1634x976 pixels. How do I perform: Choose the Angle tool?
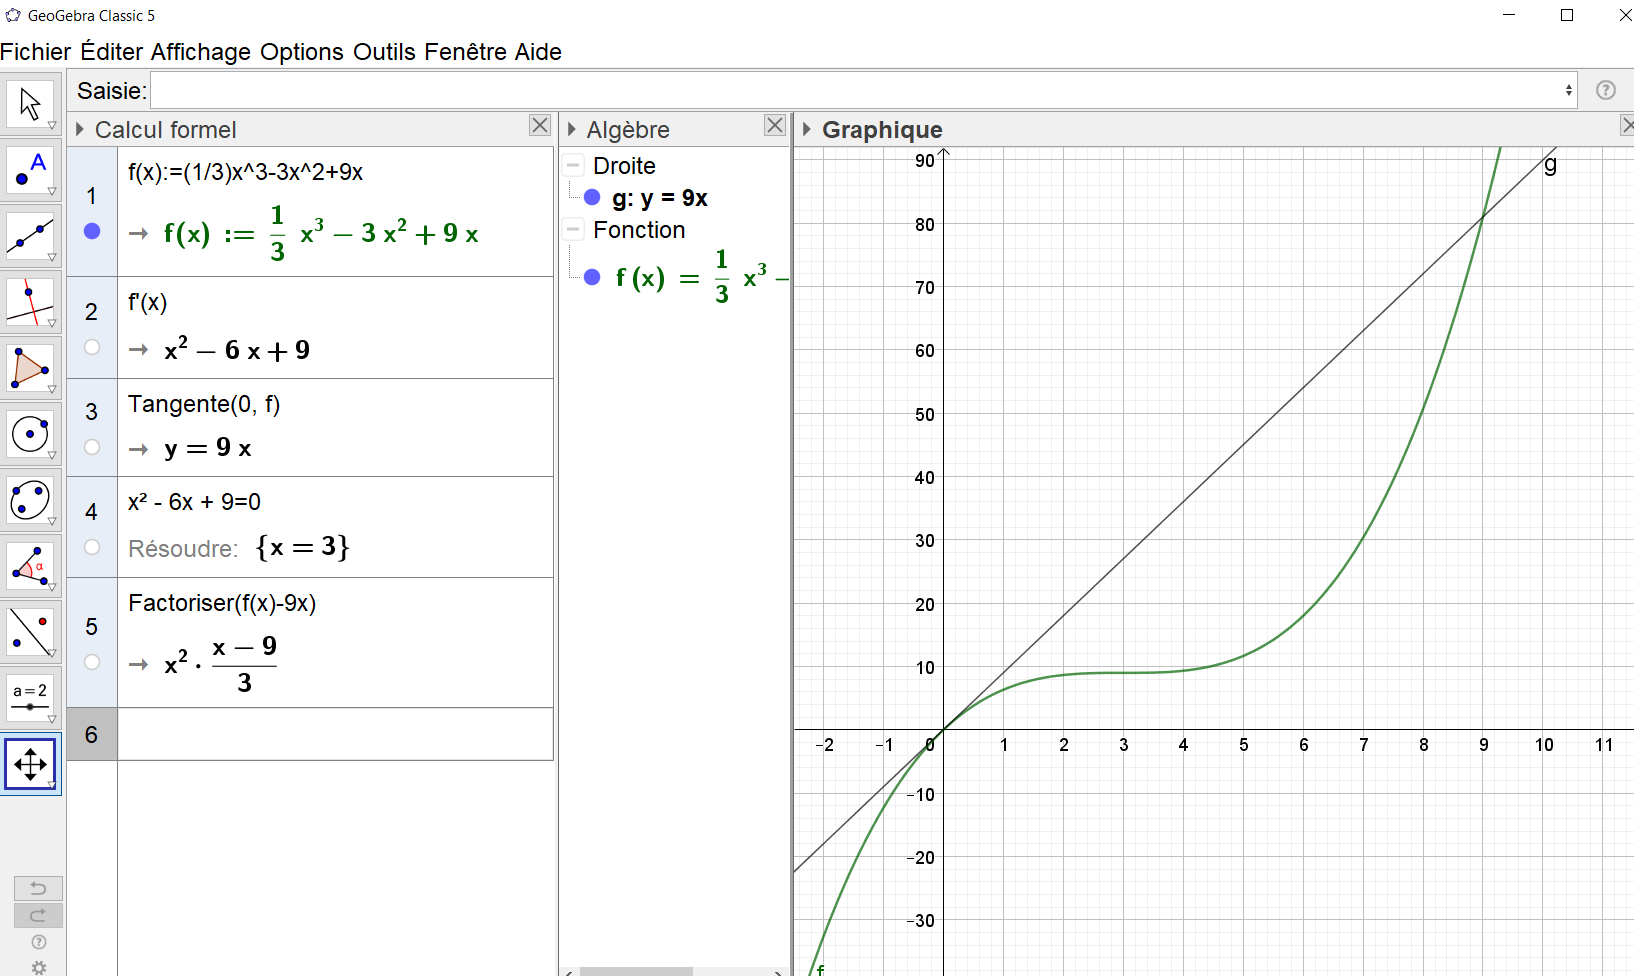30,566
